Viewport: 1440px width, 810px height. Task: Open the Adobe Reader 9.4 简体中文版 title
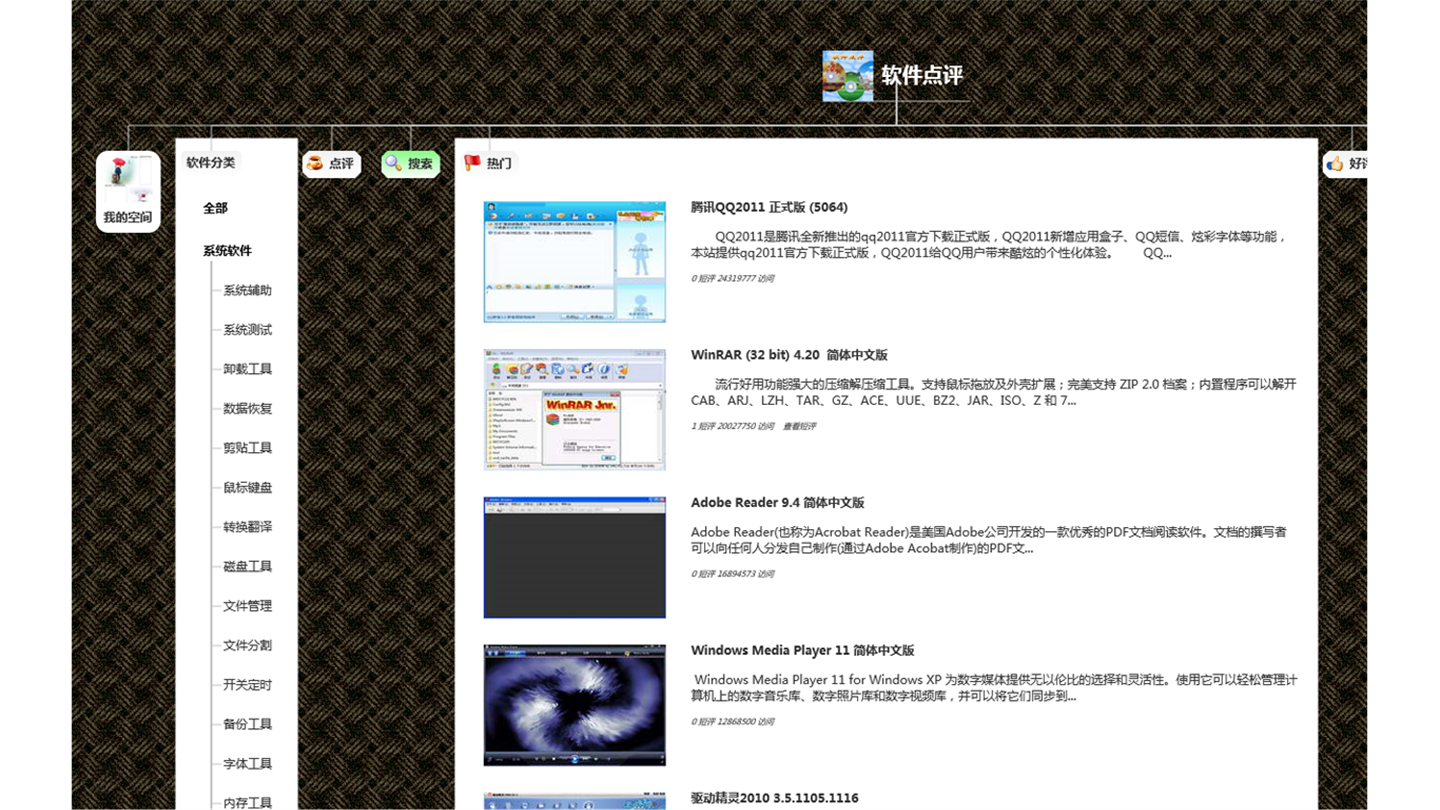click(777, 503)
